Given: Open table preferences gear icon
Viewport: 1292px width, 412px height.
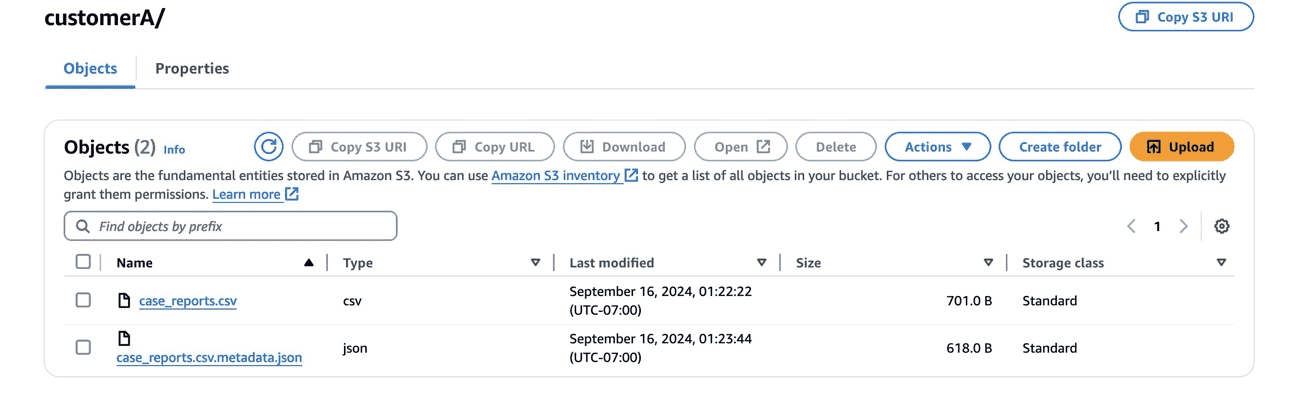Looking at the screenshot, I should 1221,226.
